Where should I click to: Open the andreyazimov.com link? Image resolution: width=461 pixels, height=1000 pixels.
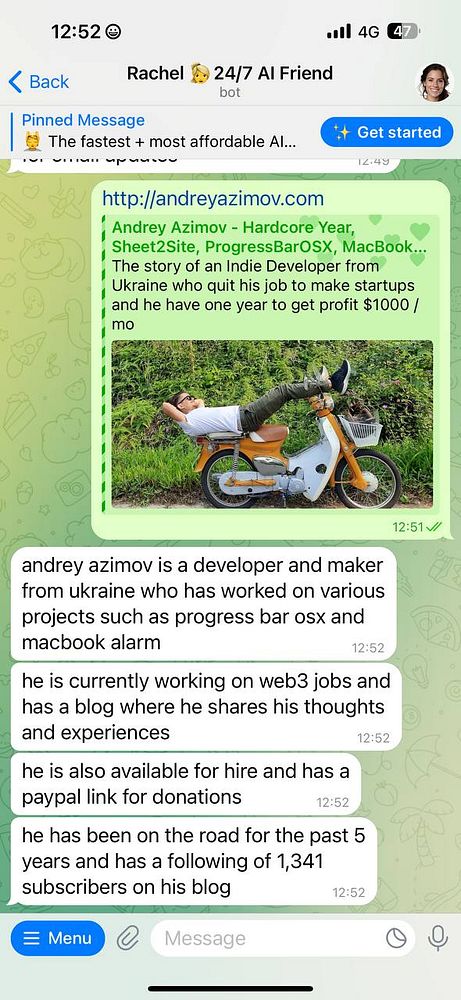pyautogui.click(x=213, y=199)
